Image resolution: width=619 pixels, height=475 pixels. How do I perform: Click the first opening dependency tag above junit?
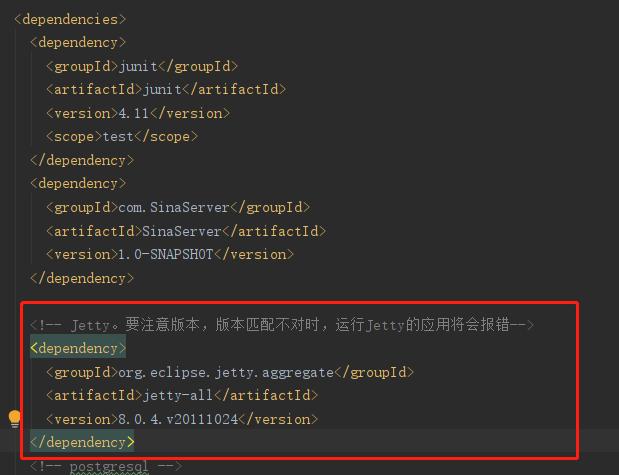click(x=78, y=43)
